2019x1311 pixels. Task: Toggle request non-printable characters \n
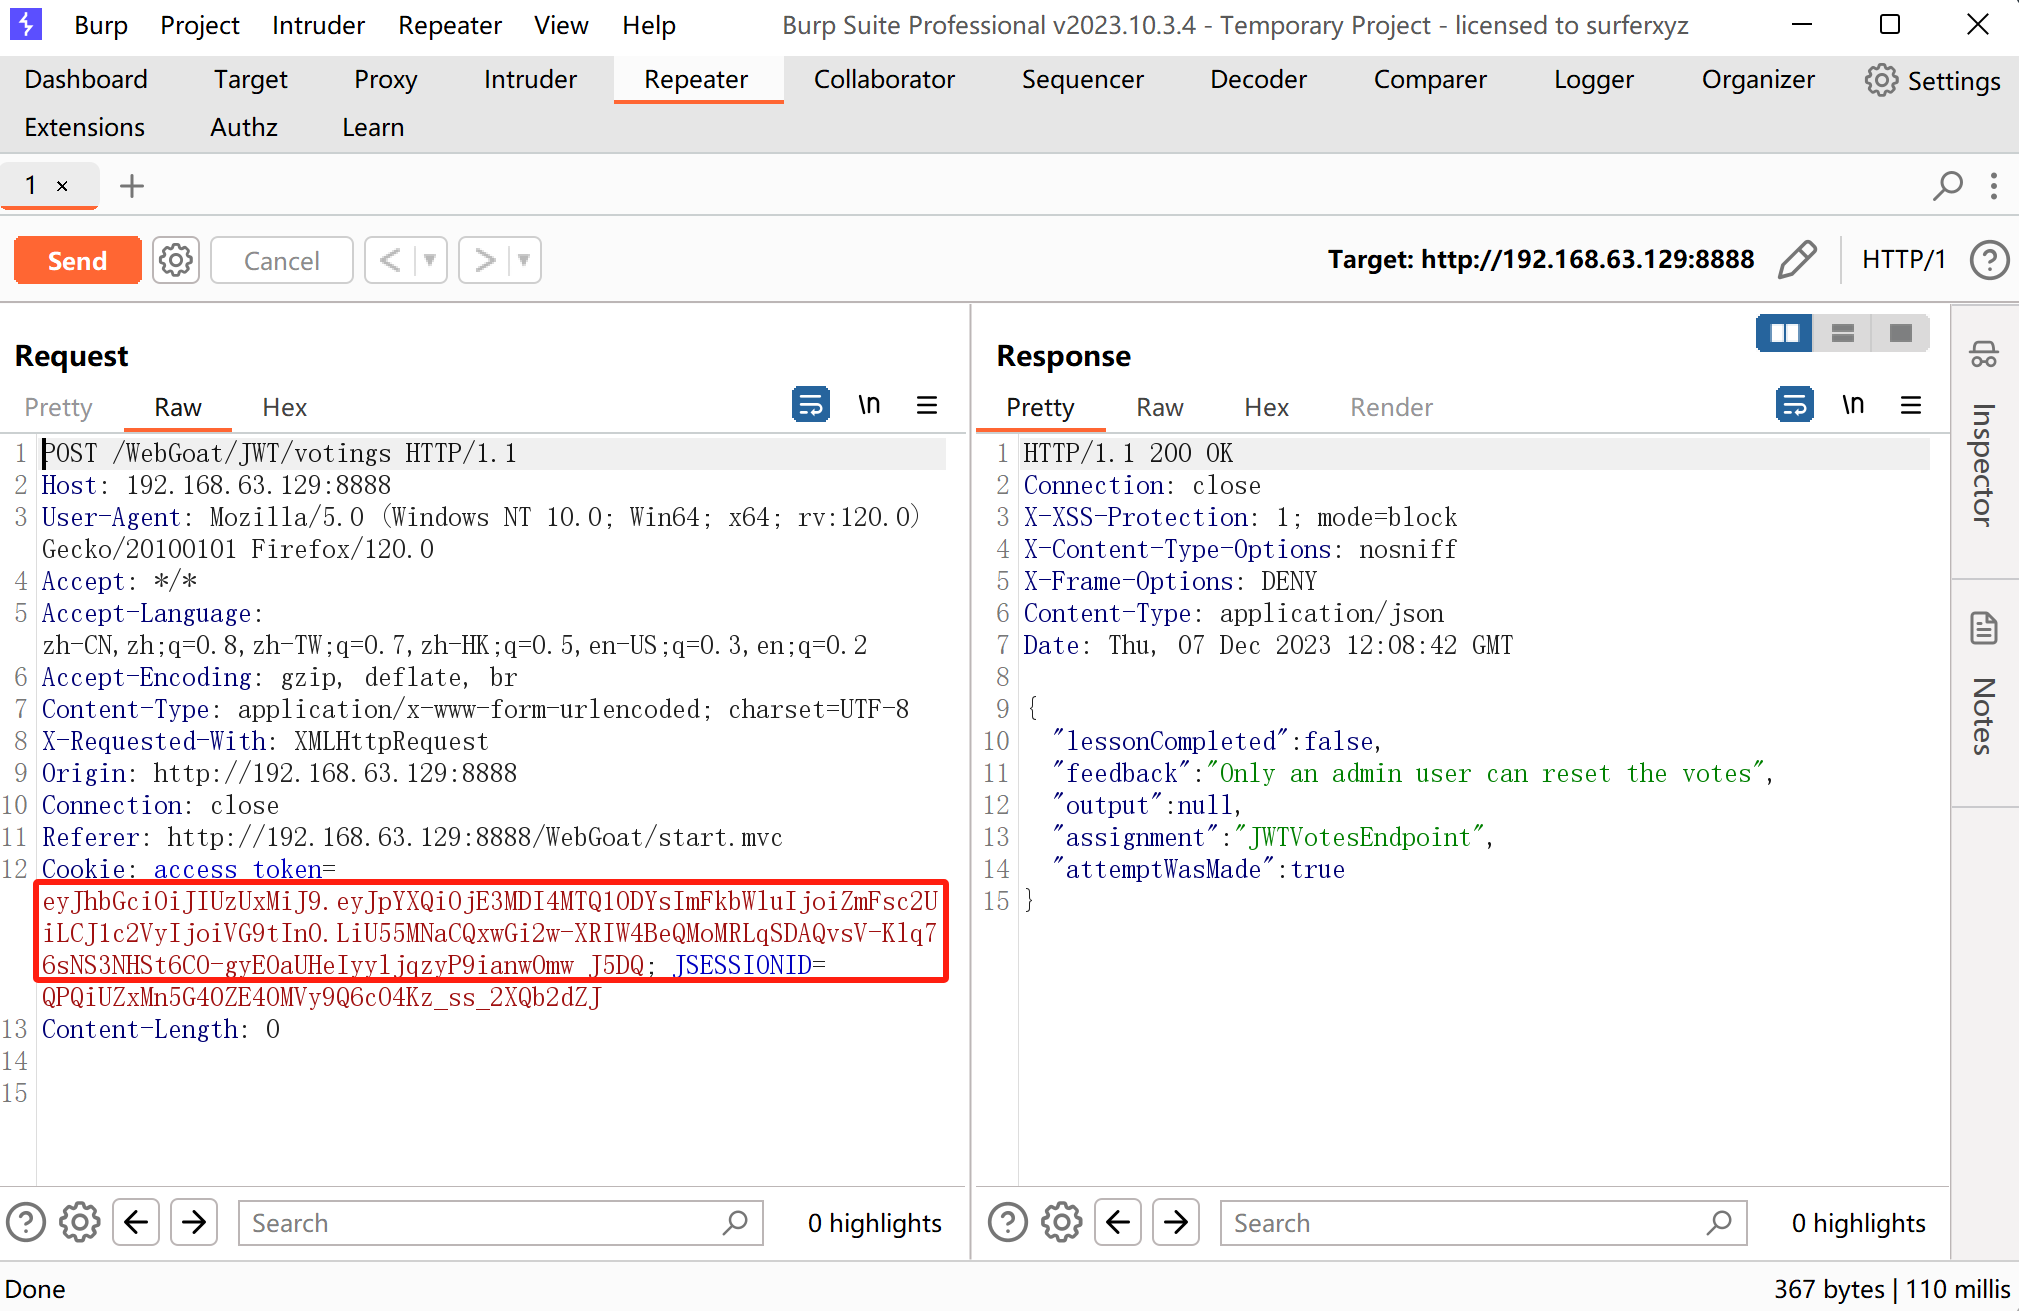(x=869, y=405)
